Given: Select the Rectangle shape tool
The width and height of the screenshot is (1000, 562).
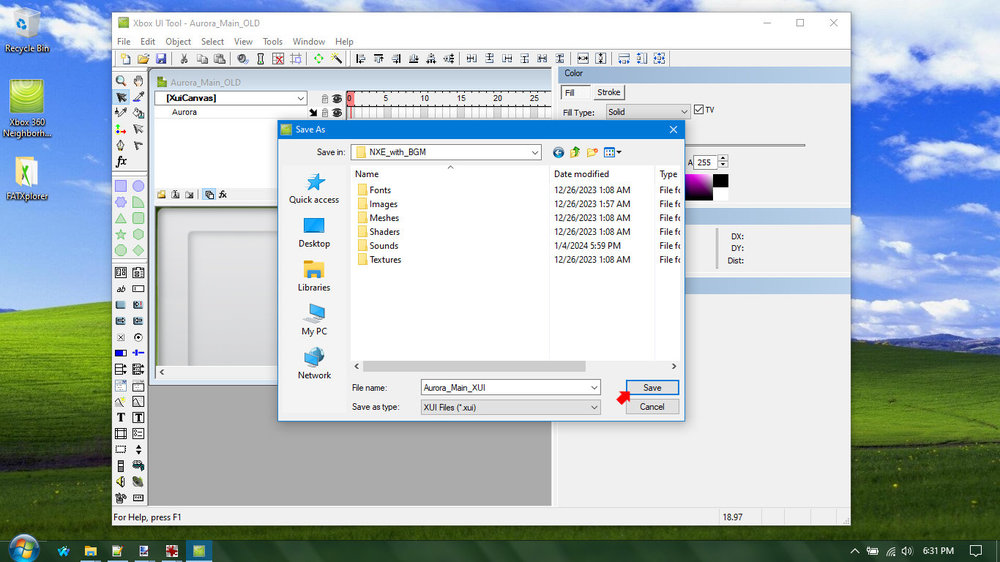Looking at the screenshot, I should tap(121, 186).
